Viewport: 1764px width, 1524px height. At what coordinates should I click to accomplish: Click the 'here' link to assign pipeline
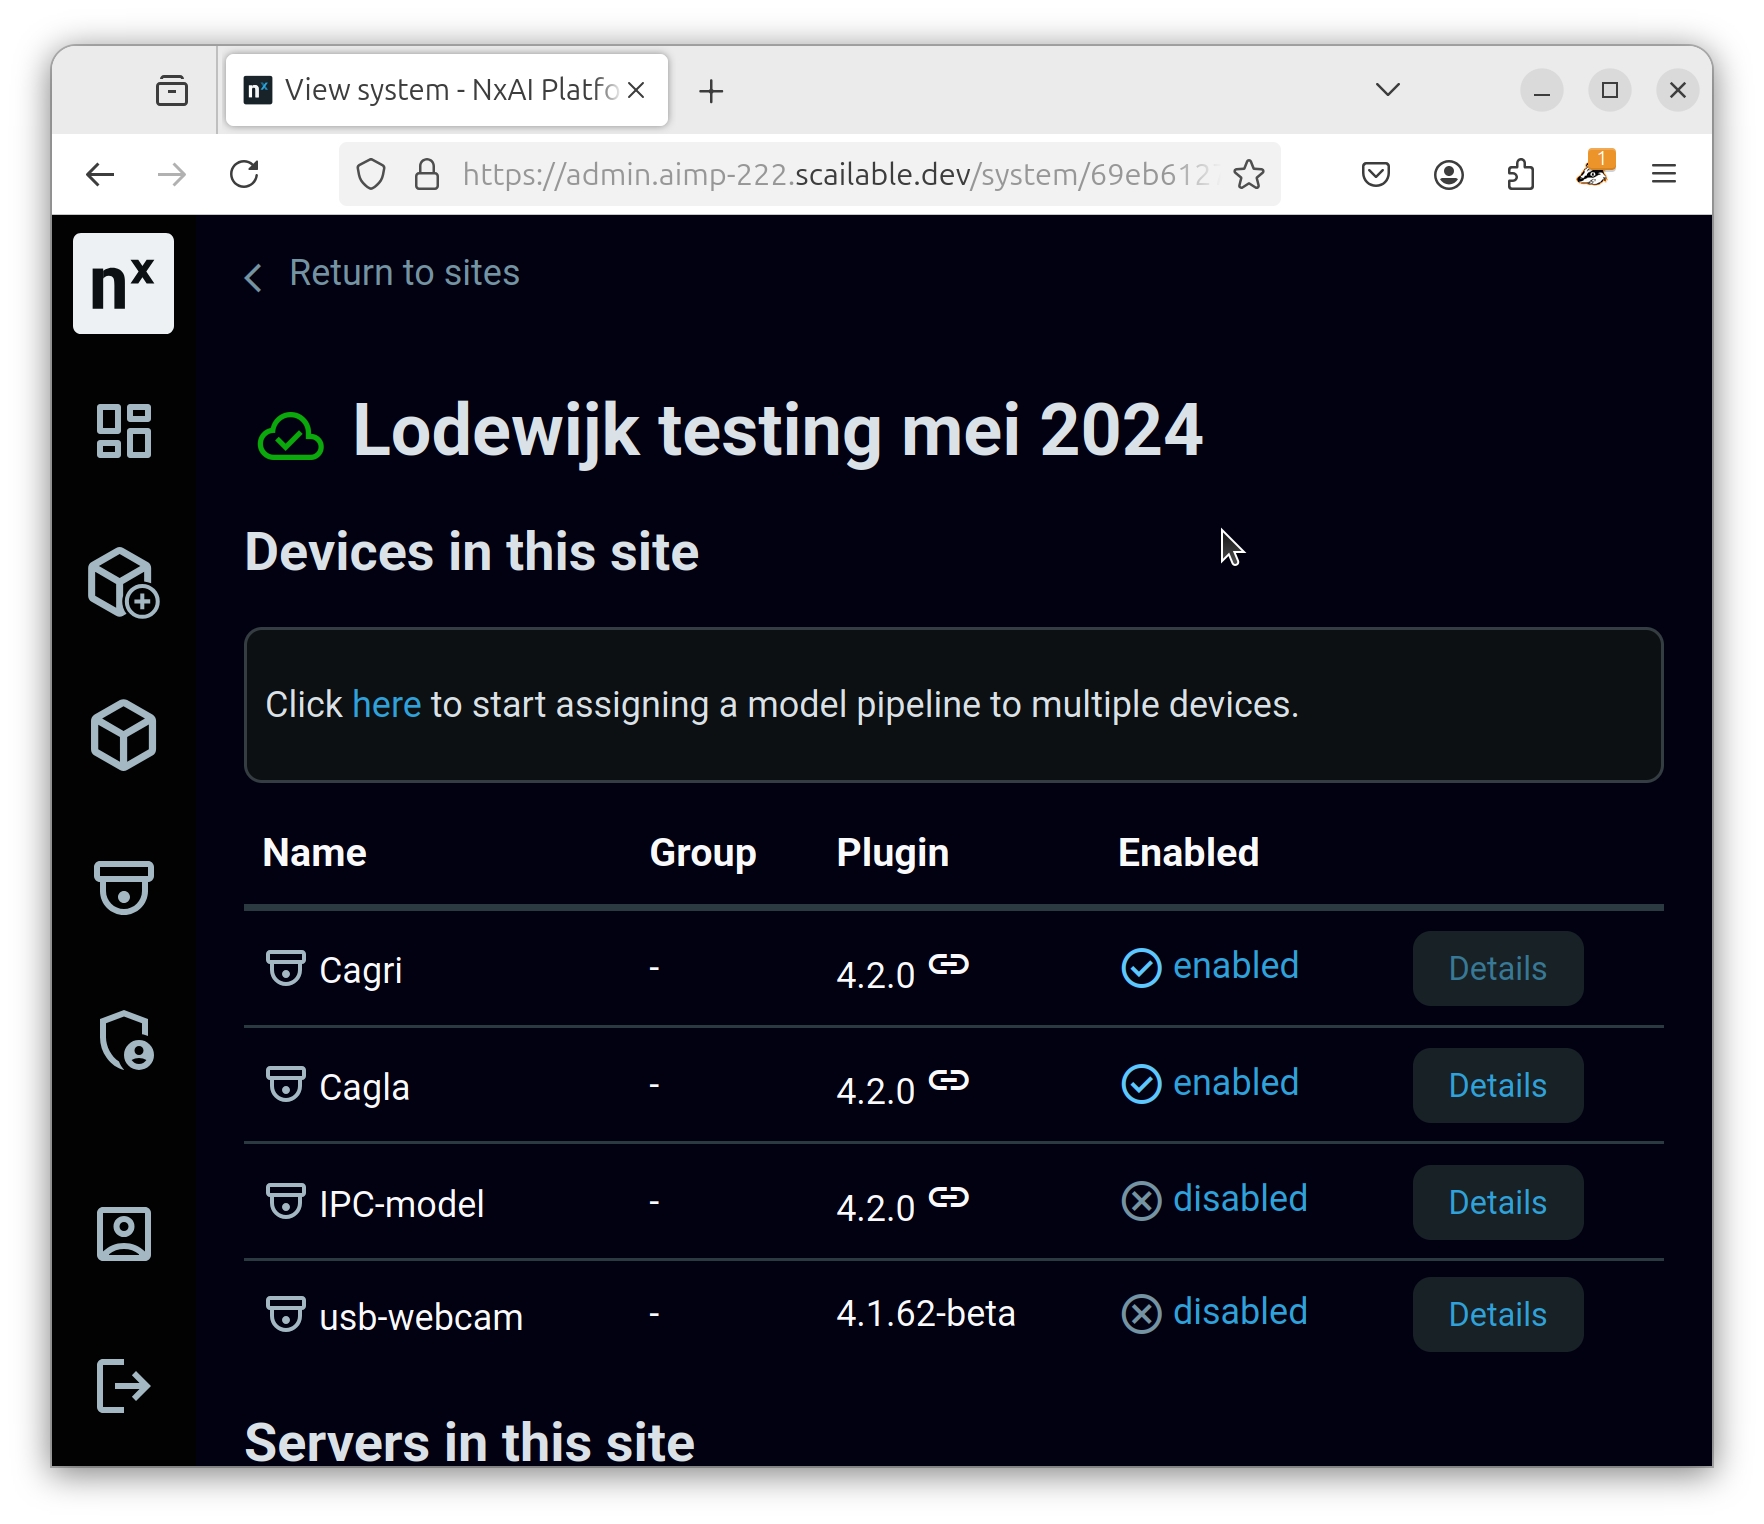(x=386, y=705)
